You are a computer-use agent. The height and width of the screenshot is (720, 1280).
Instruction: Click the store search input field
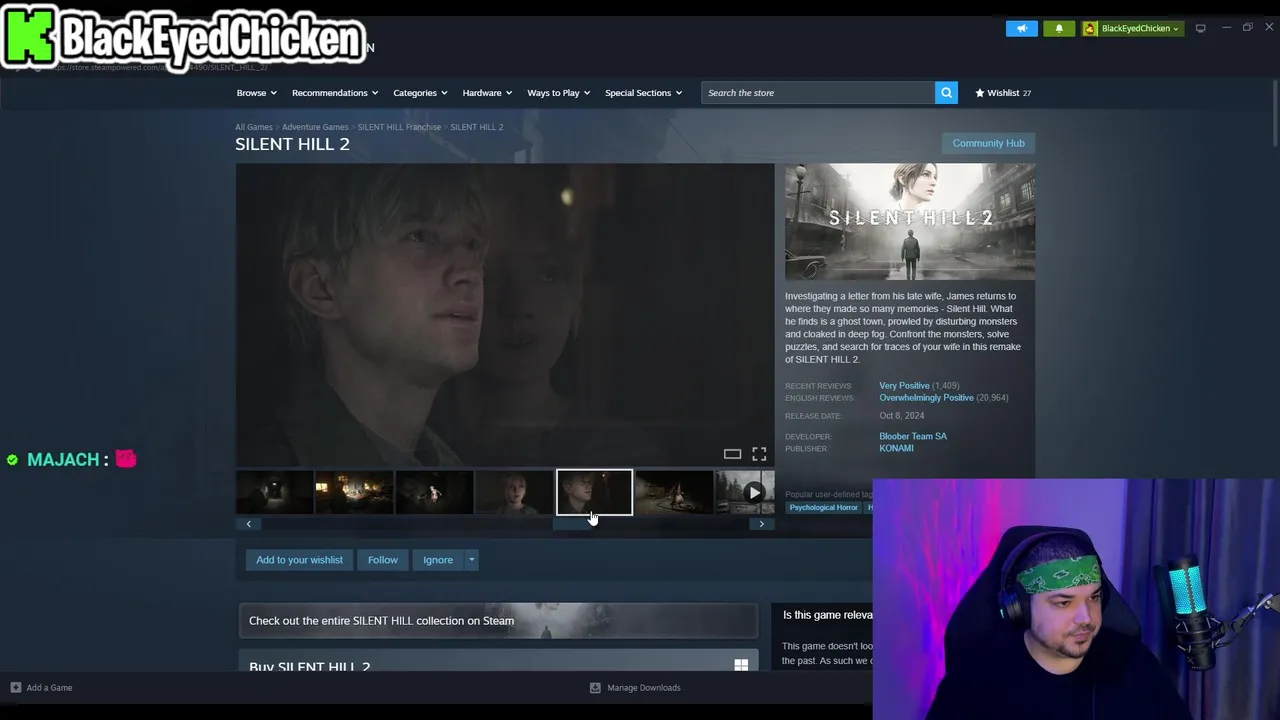point(818,93)
